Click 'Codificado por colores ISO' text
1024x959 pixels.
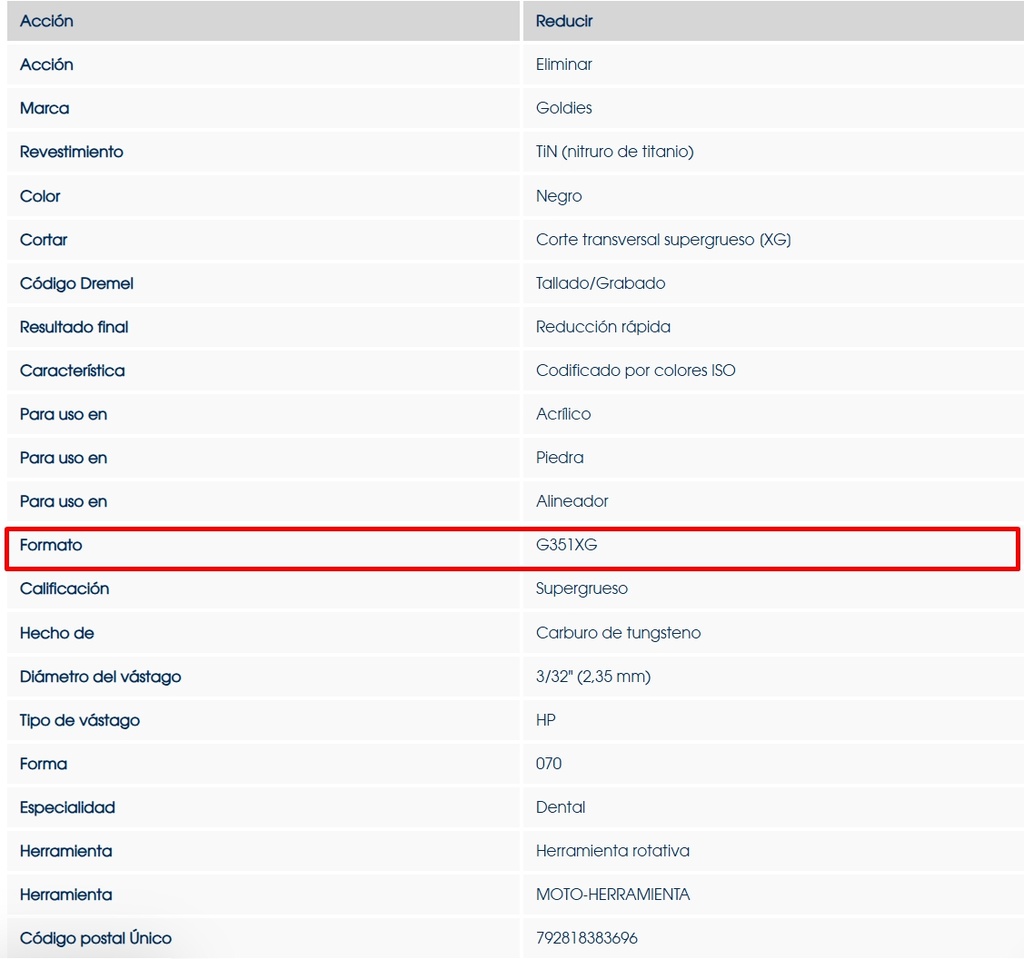635,371
